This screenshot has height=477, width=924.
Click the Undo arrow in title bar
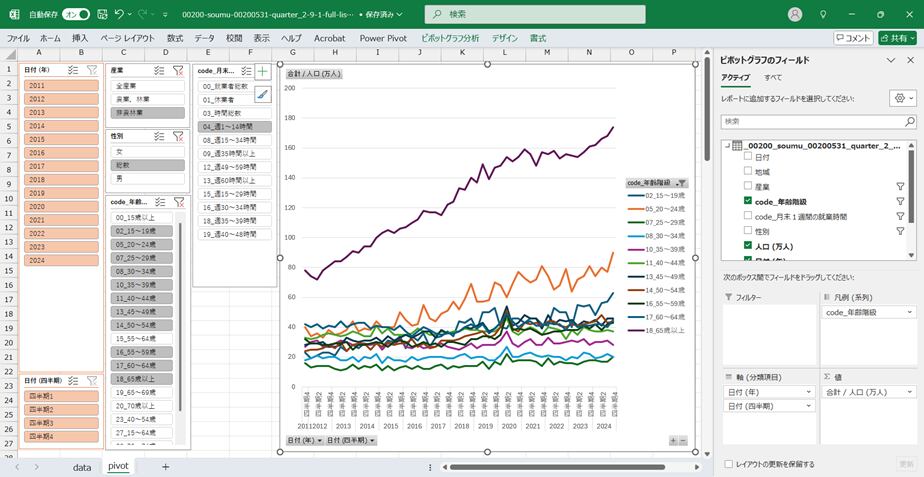coord(119,15)
